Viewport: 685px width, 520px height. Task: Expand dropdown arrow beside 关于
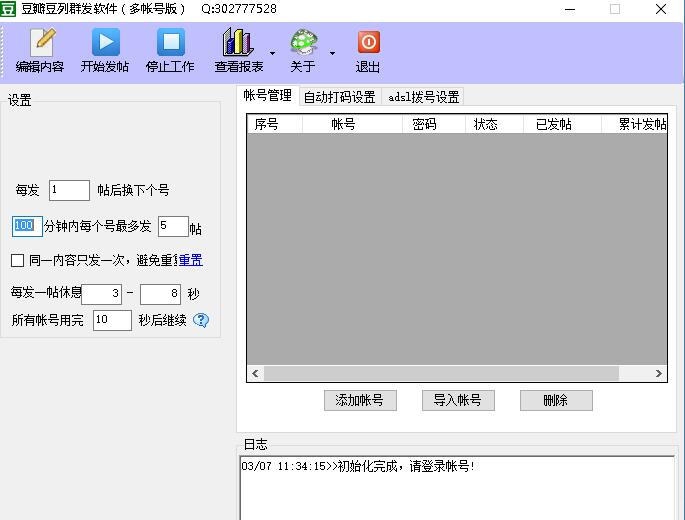pyautogui.click(x=332, y=53)
